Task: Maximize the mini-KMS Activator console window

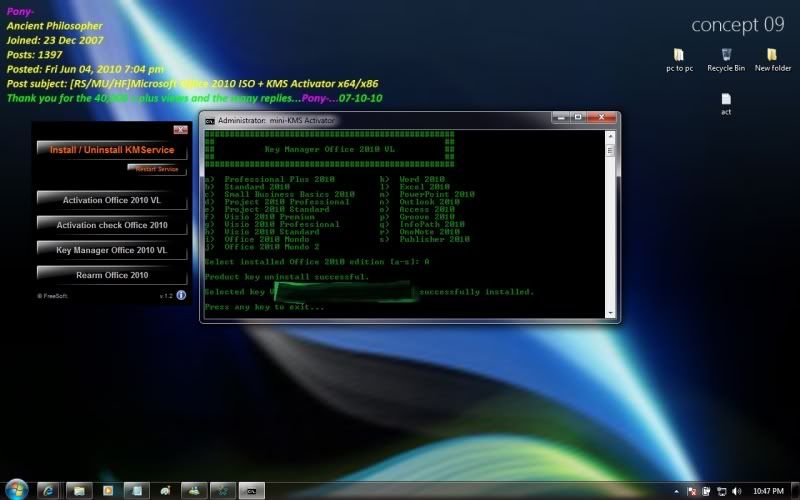Action: click(x=578, y=117)
